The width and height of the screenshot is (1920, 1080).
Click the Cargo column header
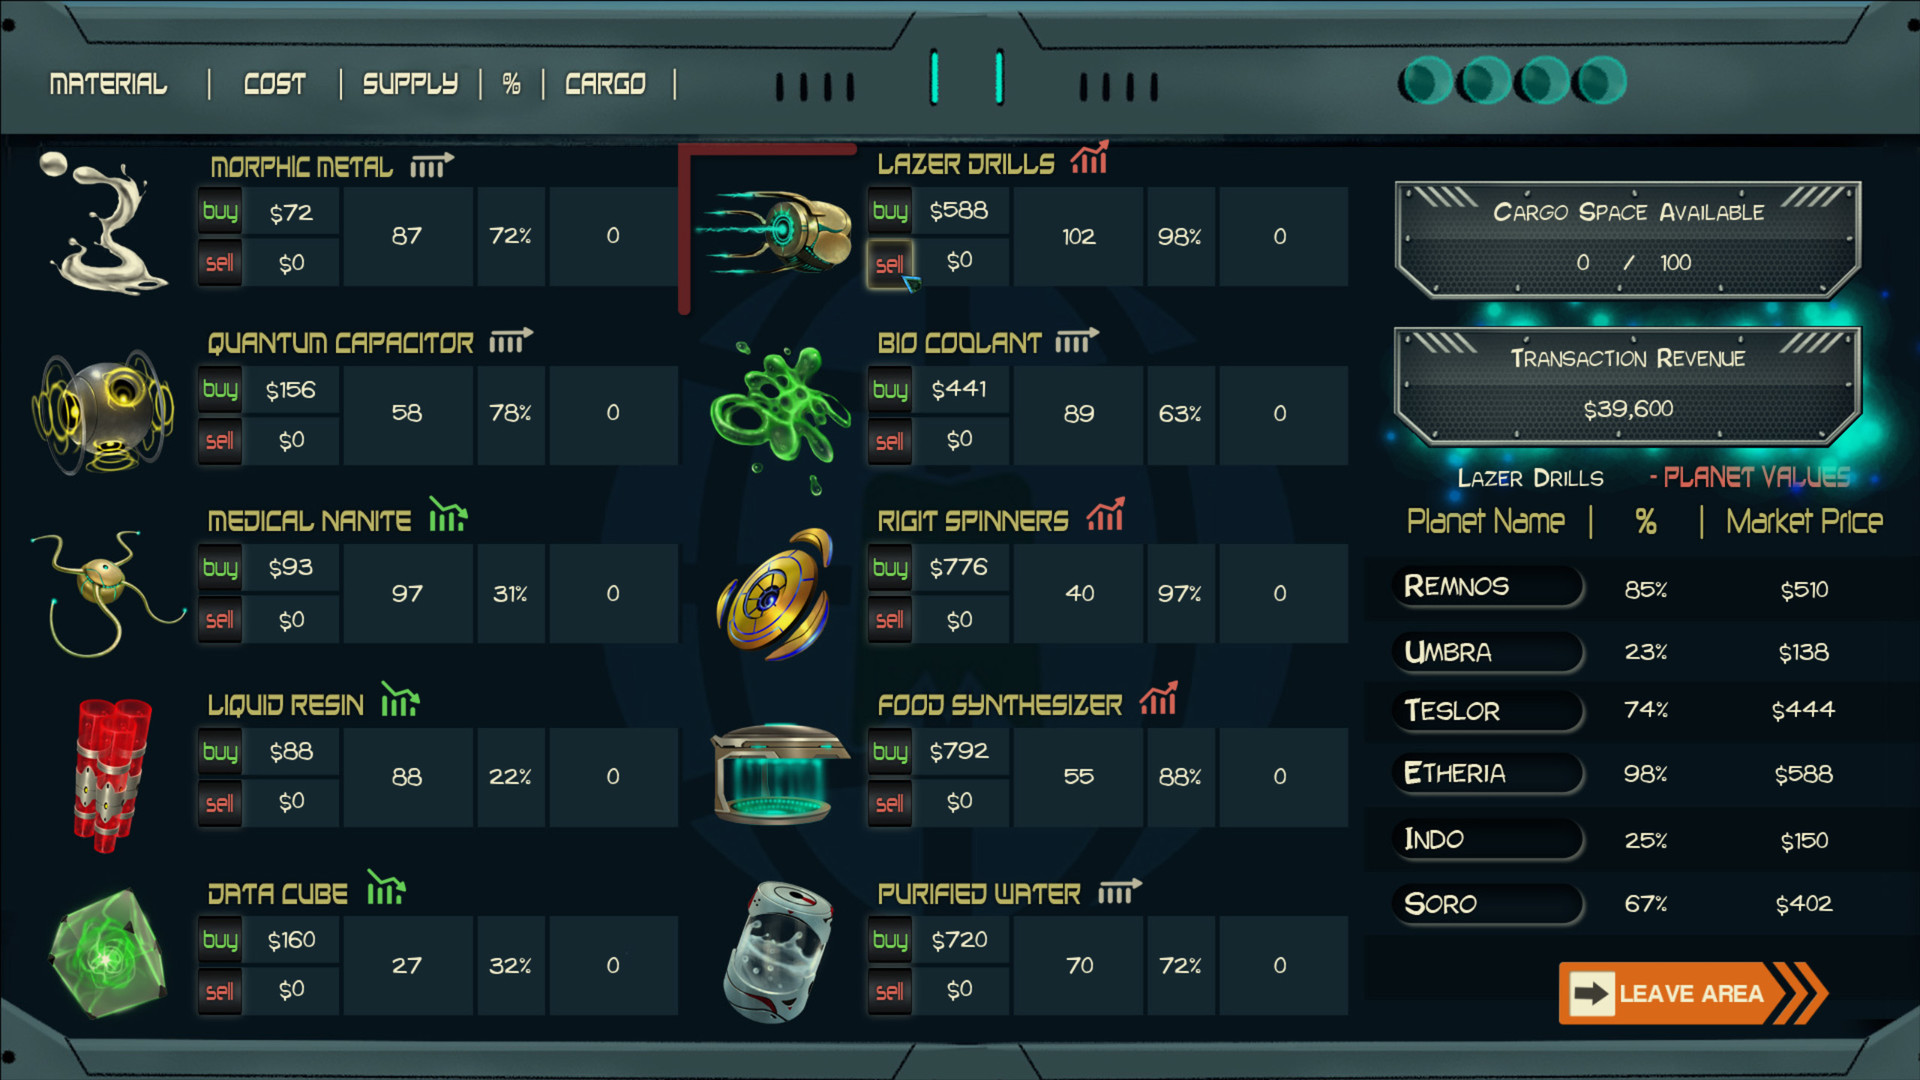[x=606, y=84]
